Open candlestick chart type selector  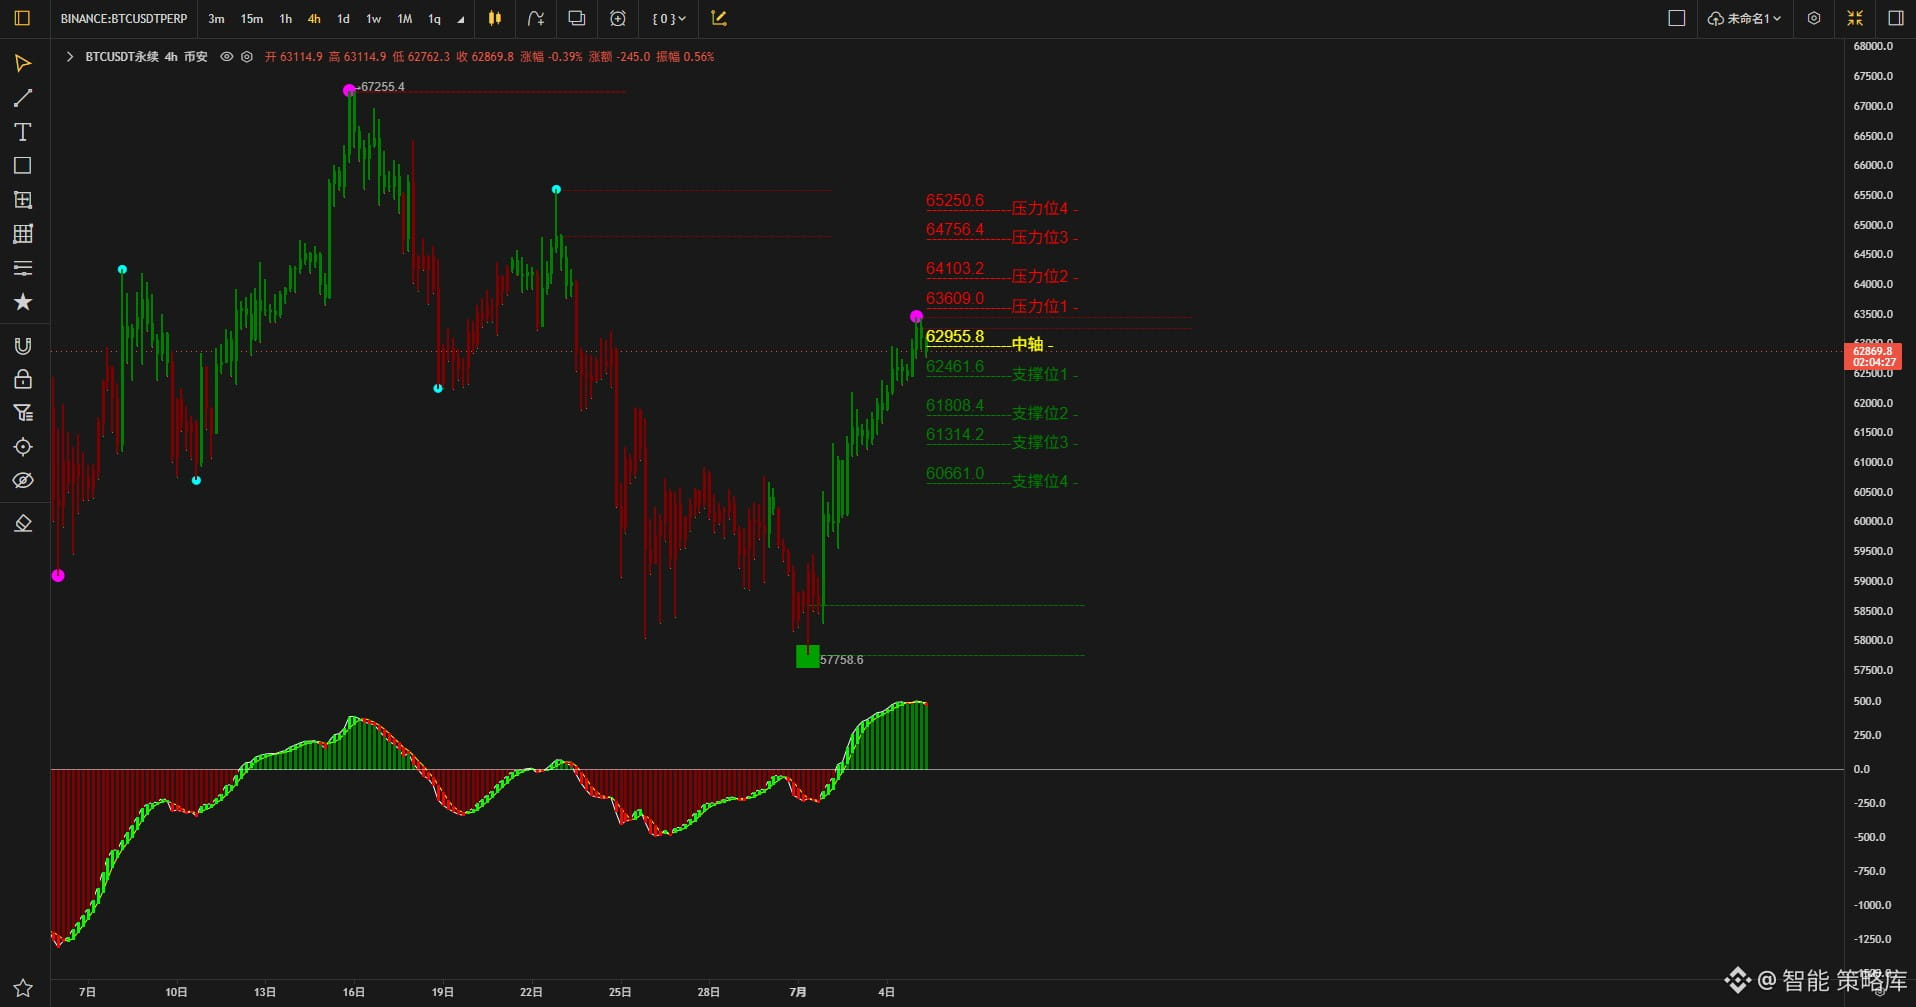coord(495,18)
